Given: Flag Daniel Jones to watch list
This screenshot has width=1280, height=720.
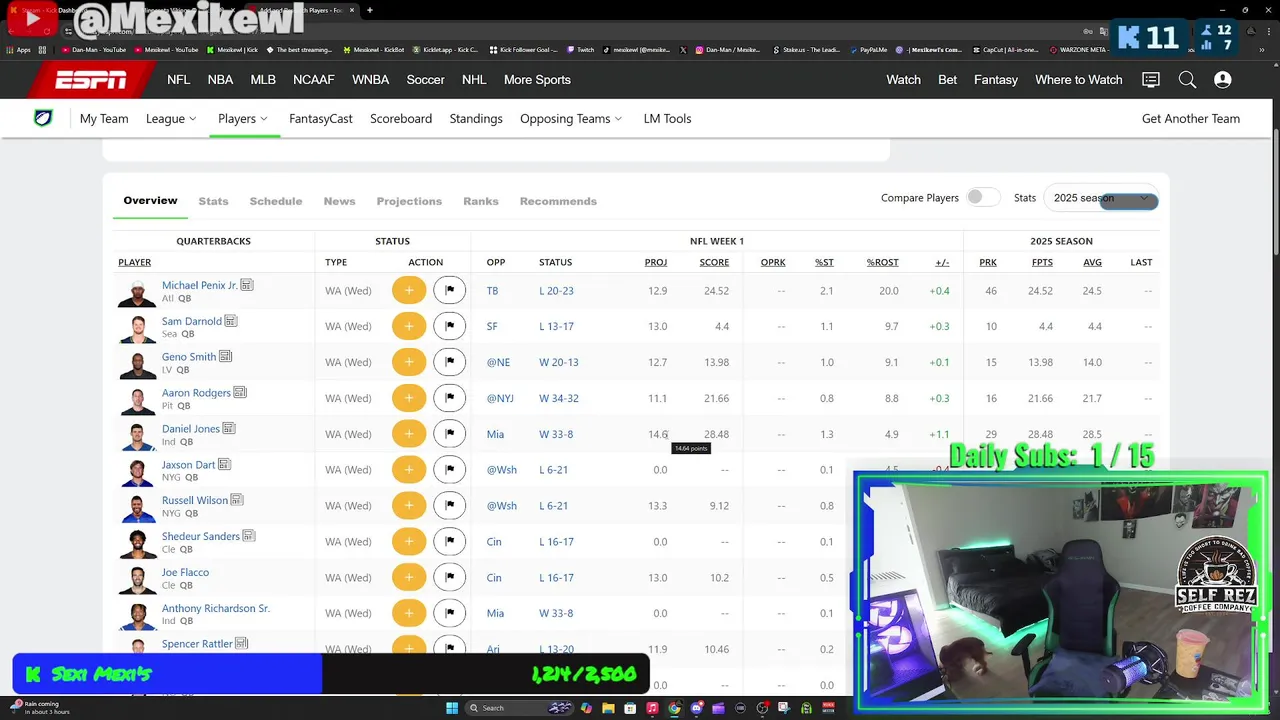Looking at the screenshot, I should 450,434.
